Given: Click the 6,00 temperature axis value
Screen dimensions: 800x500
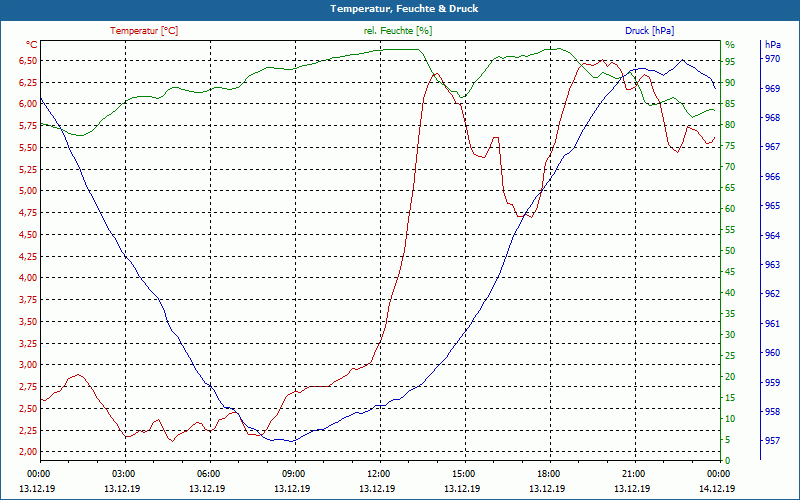Looking at the screenshot, I should point(27,104).
